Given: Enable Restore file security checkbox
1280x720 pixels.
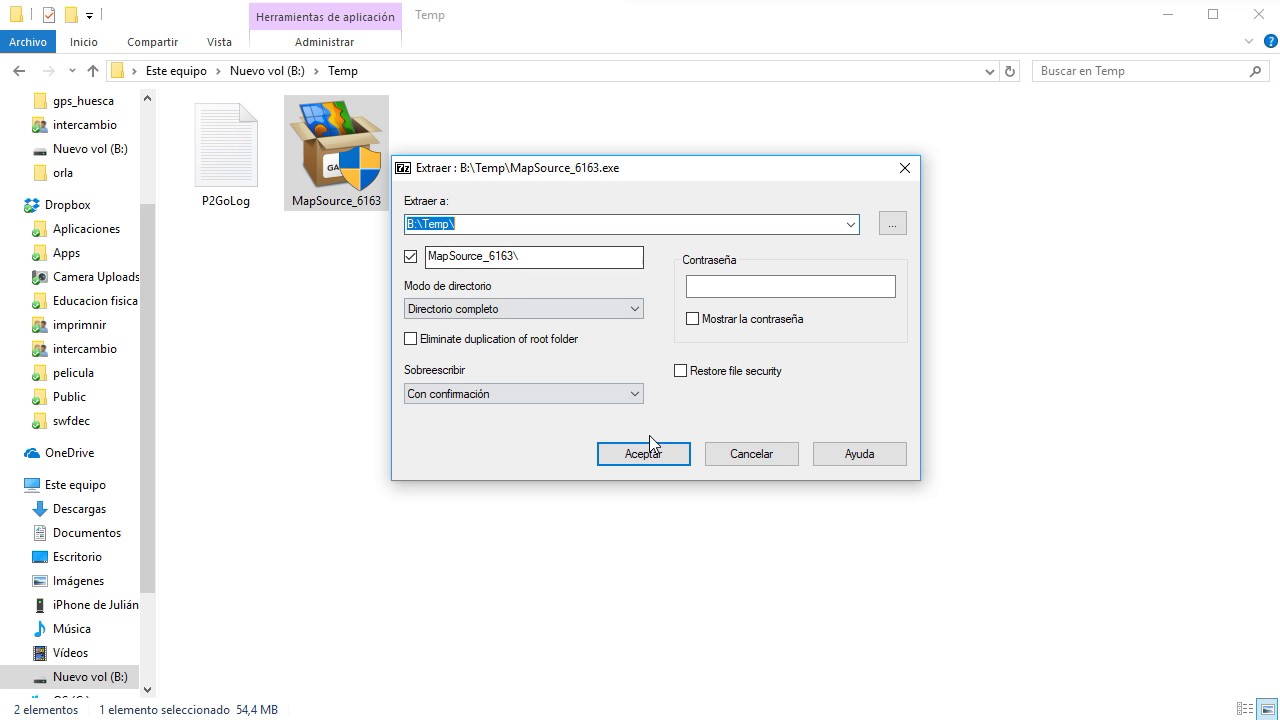Looking at the screenshot, I should [x=680, y=371].
